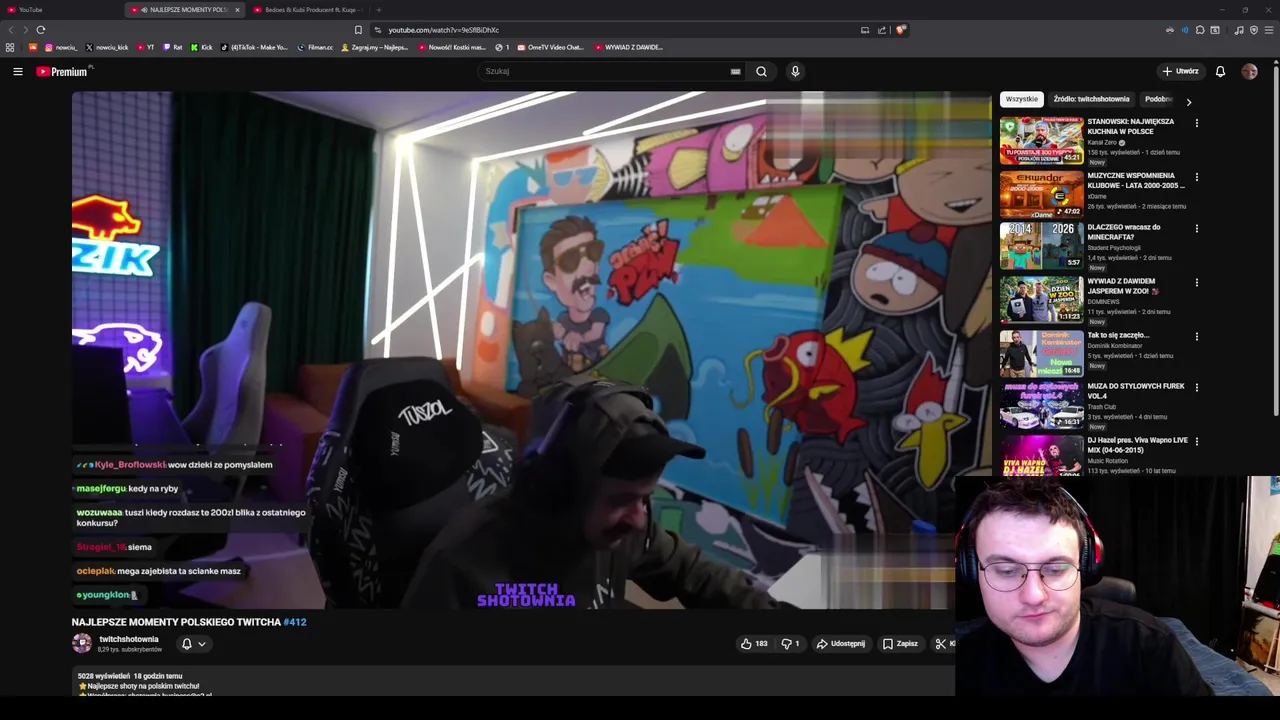Screen dimensions: 1280x720
Task: Open the twitchshotownia channel name link
Action: [x=129, y=639]
